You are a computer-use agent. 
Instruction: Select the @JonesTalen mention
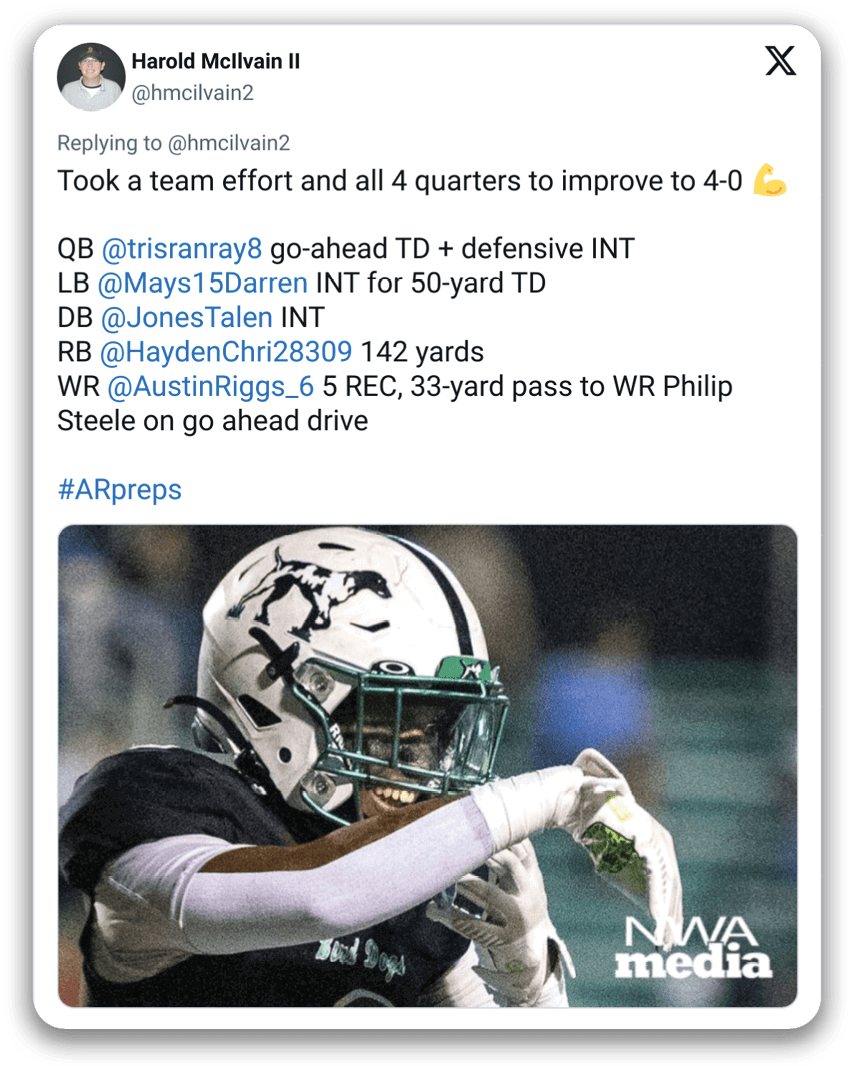point(186,318)
